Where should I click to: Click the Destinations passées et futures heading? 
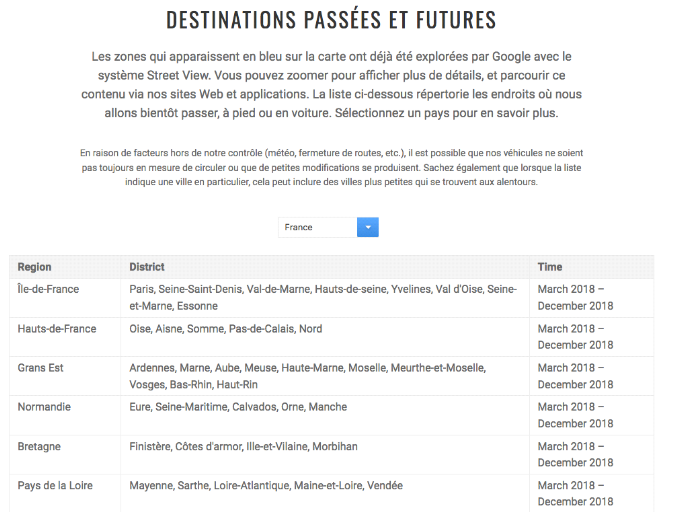coord(331,20)
